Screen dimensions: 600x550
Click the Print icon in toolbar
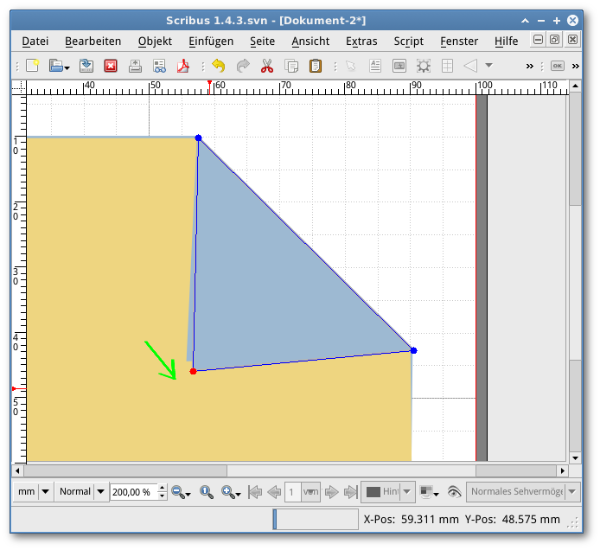coord(135,66)
